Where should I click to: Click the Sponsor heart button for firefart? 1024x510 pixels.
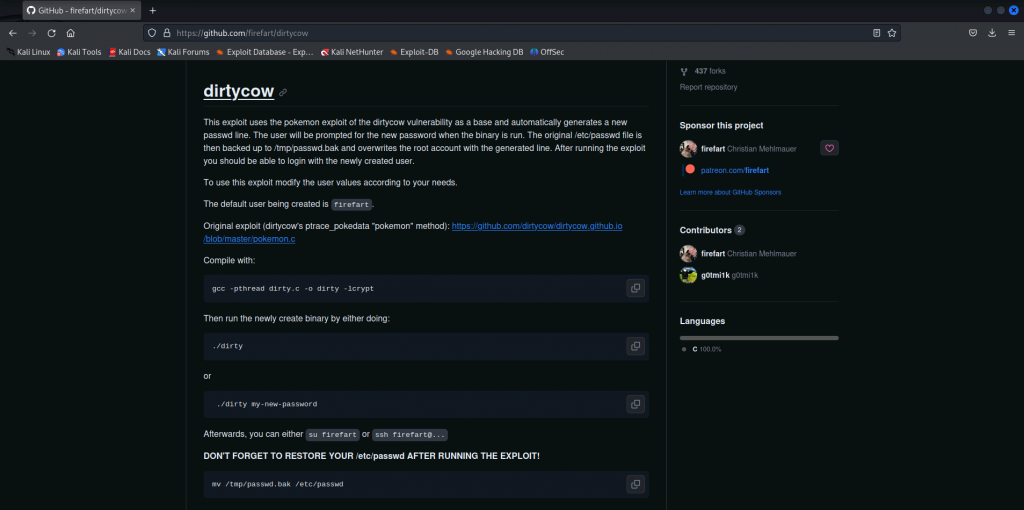829,148
